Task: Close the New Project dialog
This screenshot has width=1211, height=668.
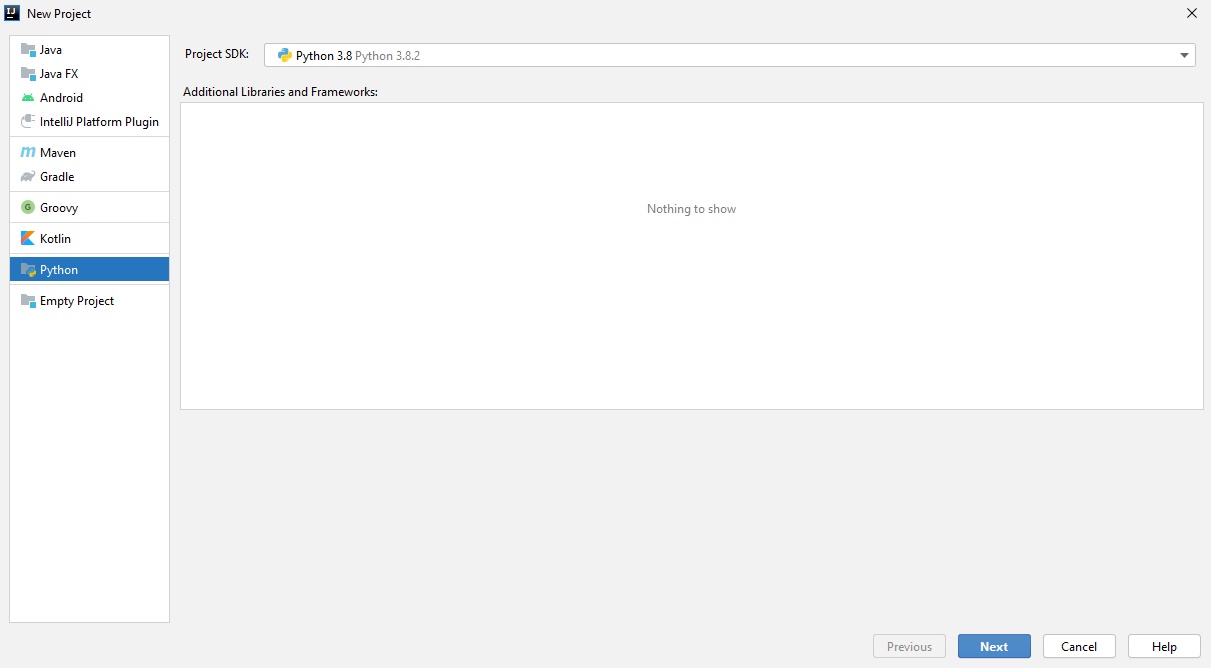Action: (1191, 13)
